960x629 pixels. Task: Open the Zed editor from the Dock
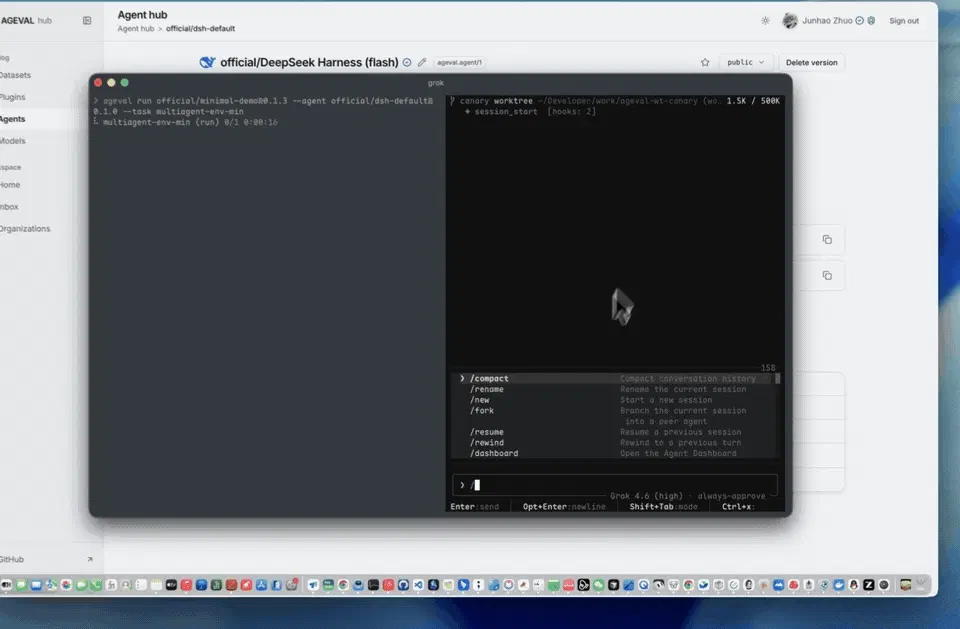point(869,585)
